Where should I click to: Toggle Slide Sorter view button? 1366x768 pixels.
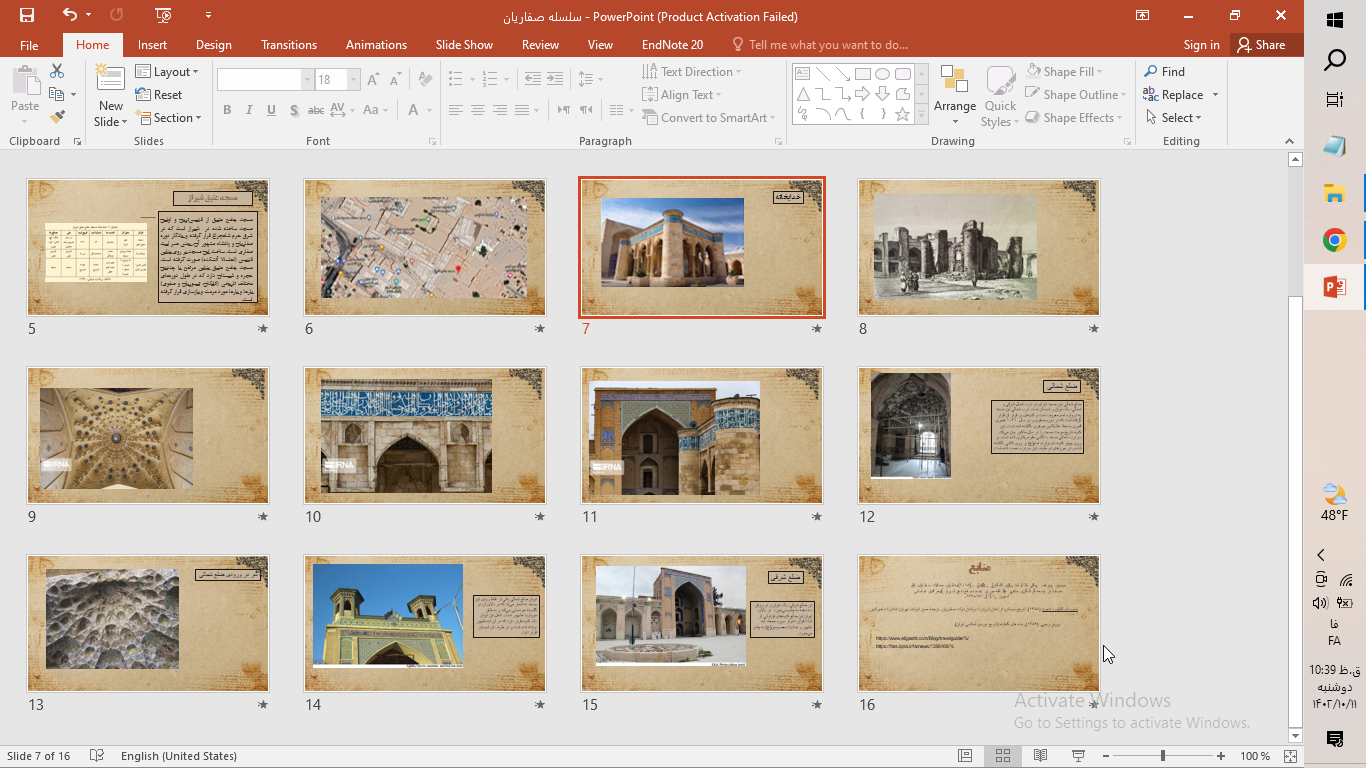(1002, 756)
